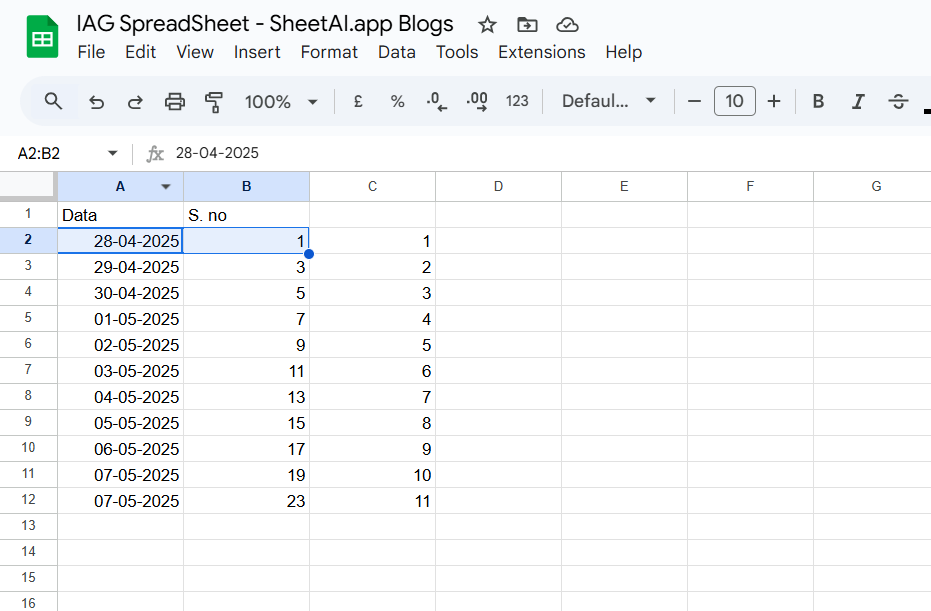Format as currency with pound icon
Screen dimensions: 931x611
[x=358, y=102]
